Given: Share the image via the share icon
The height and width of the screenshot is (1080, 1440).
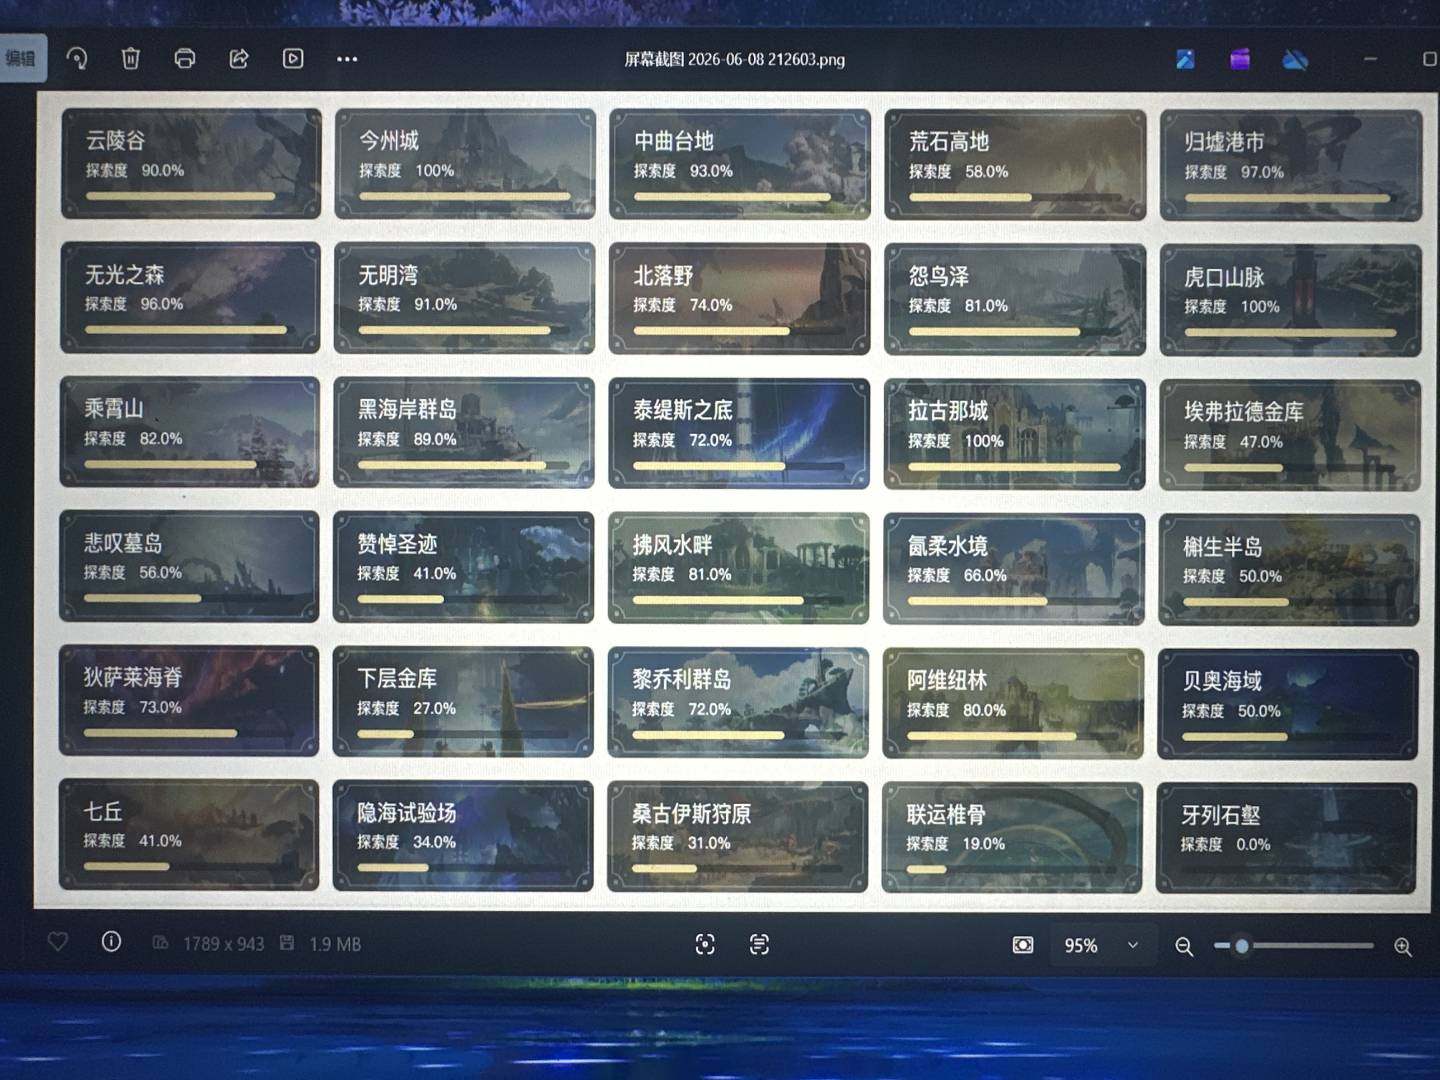Looking at the screenshot, I should click(x=239, y=58).
